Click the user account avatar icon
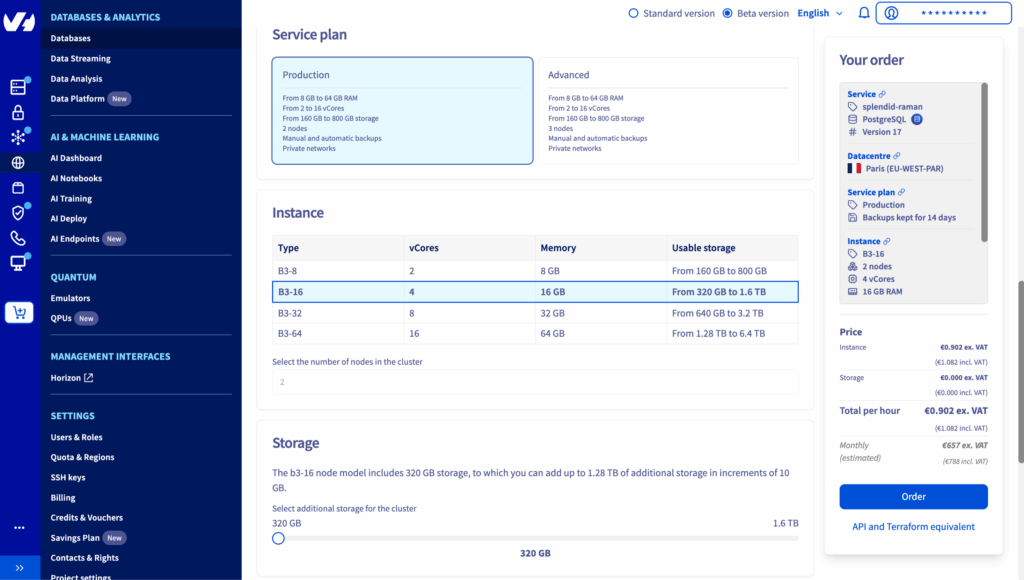The width and height of the screenshot is (1024, 580). tap(891, 13)
